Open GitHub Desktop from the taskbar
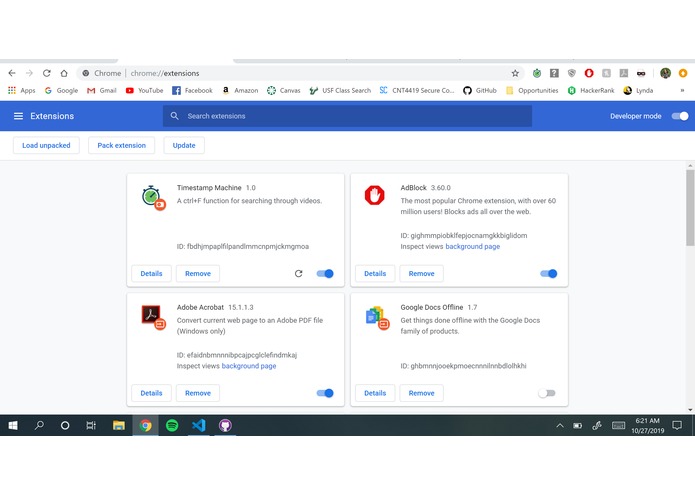695x494 pixels. 225,425
